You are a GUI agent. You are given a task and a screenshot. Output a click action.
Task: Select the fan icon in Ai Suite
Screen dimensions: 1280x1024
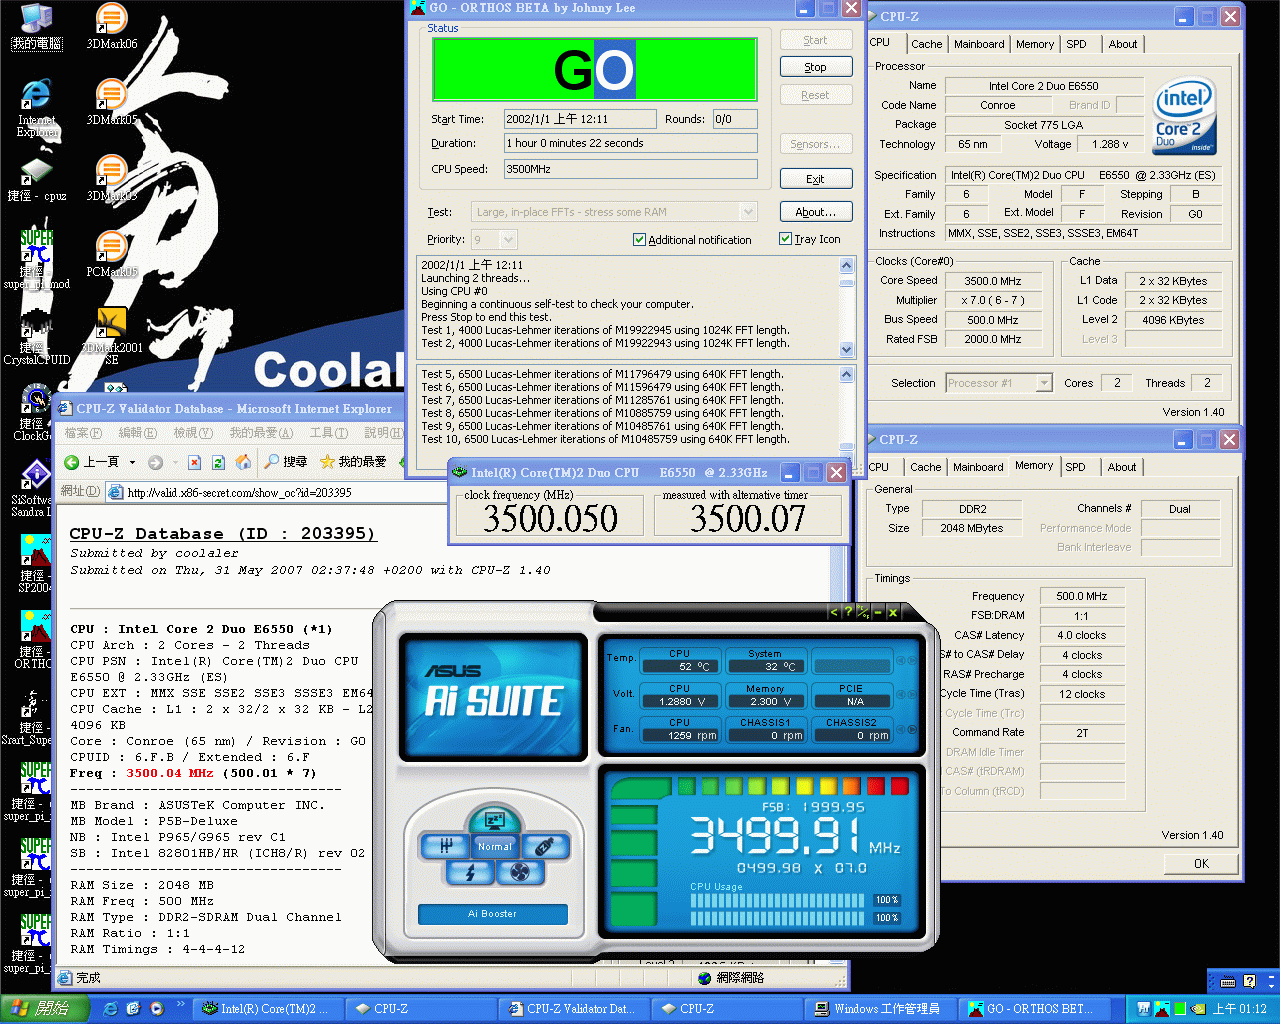click(520, 873)
